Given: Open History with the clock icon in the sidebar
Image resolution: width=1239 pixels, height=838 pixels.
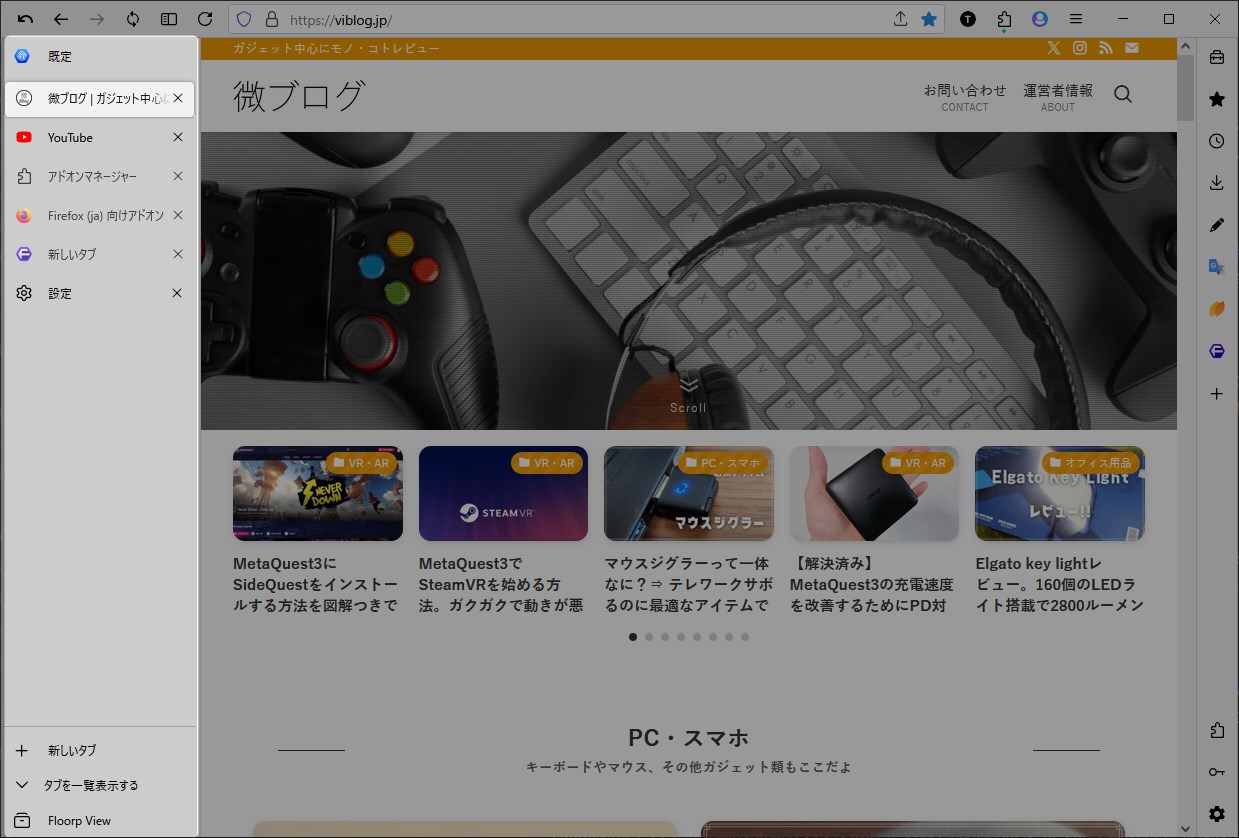Looking at the screenshot, I should tap(1216, 141).
